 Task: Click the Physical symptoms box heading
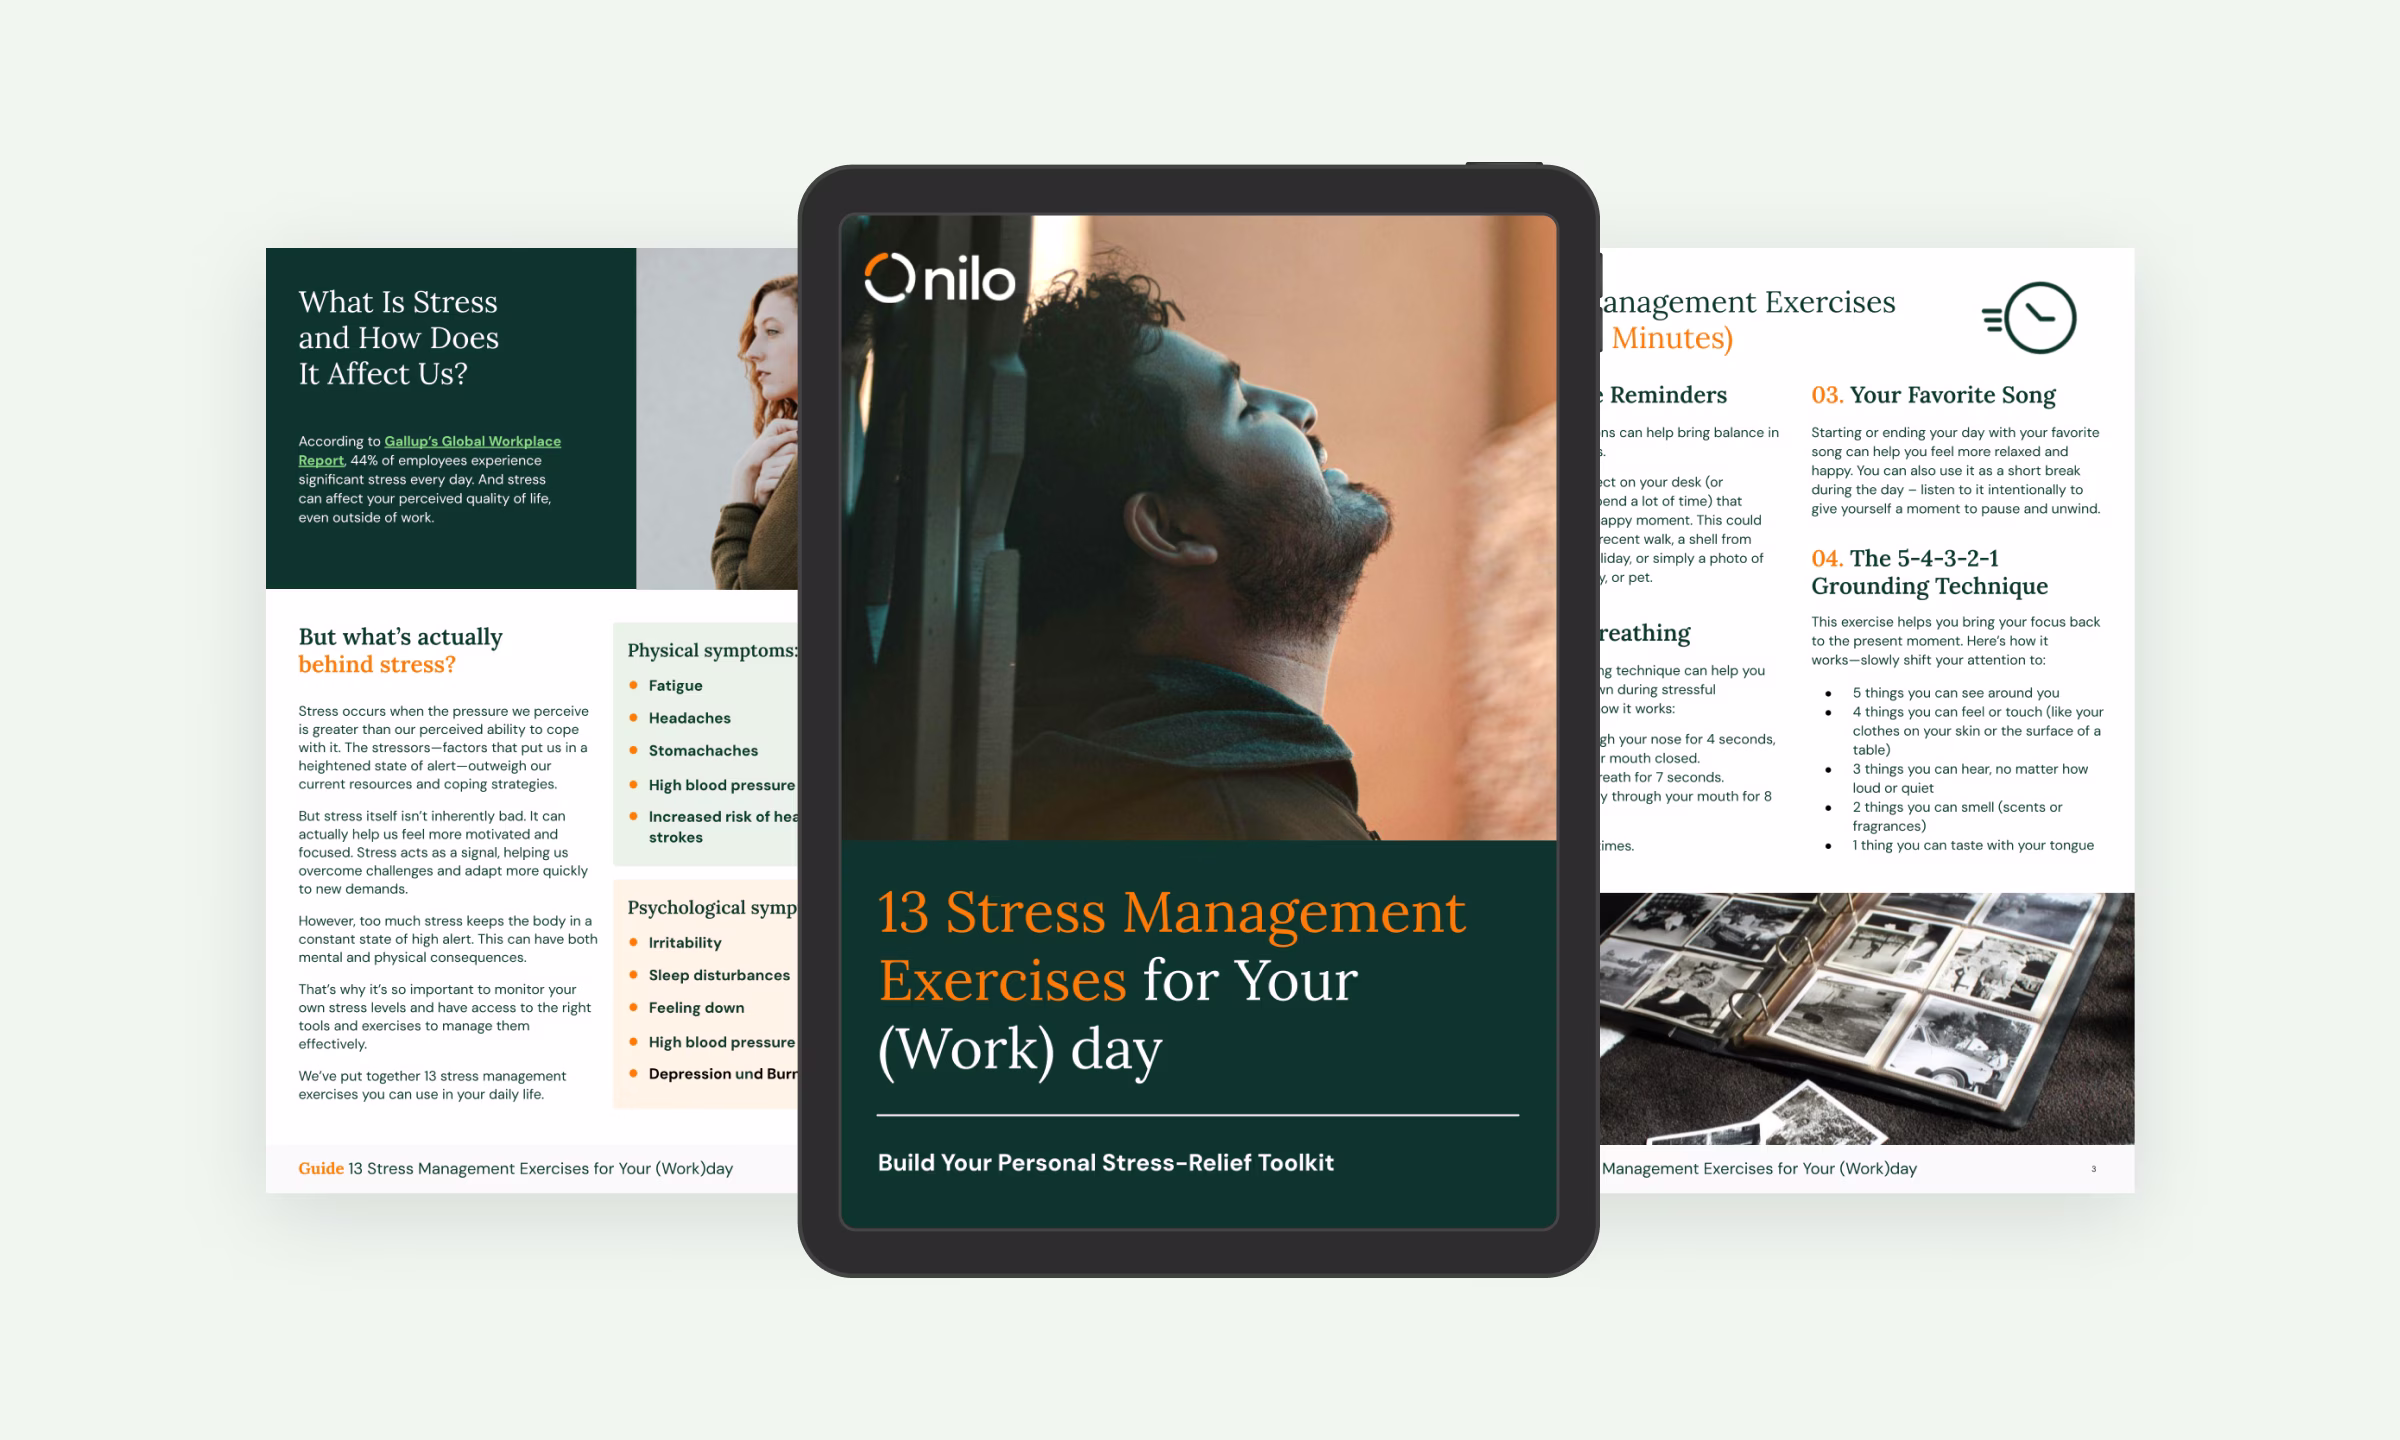click(x=711, y=650)
